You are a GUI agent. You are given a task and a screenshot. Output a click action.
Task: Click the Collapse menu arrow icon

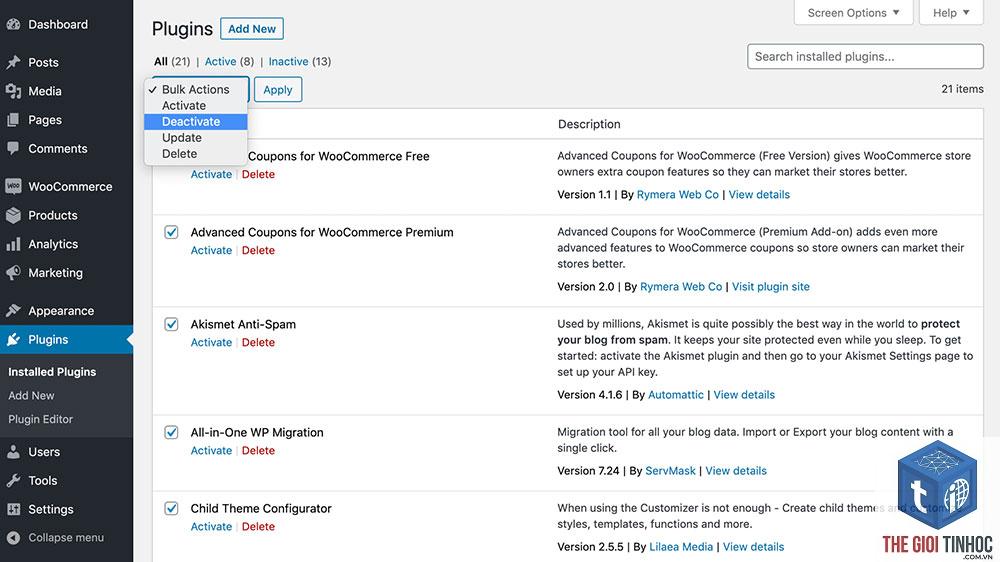point(13,538)
